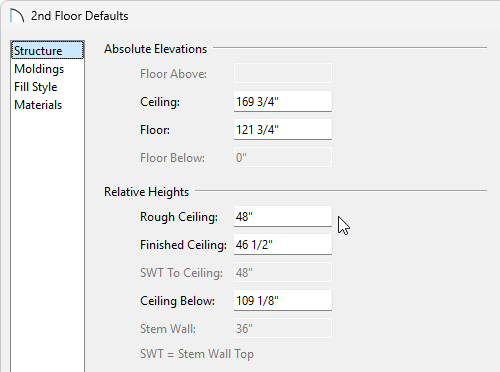Click the Chief Architect dialog title icon
The height and width of the screenshot is (372, 500).
17,16
